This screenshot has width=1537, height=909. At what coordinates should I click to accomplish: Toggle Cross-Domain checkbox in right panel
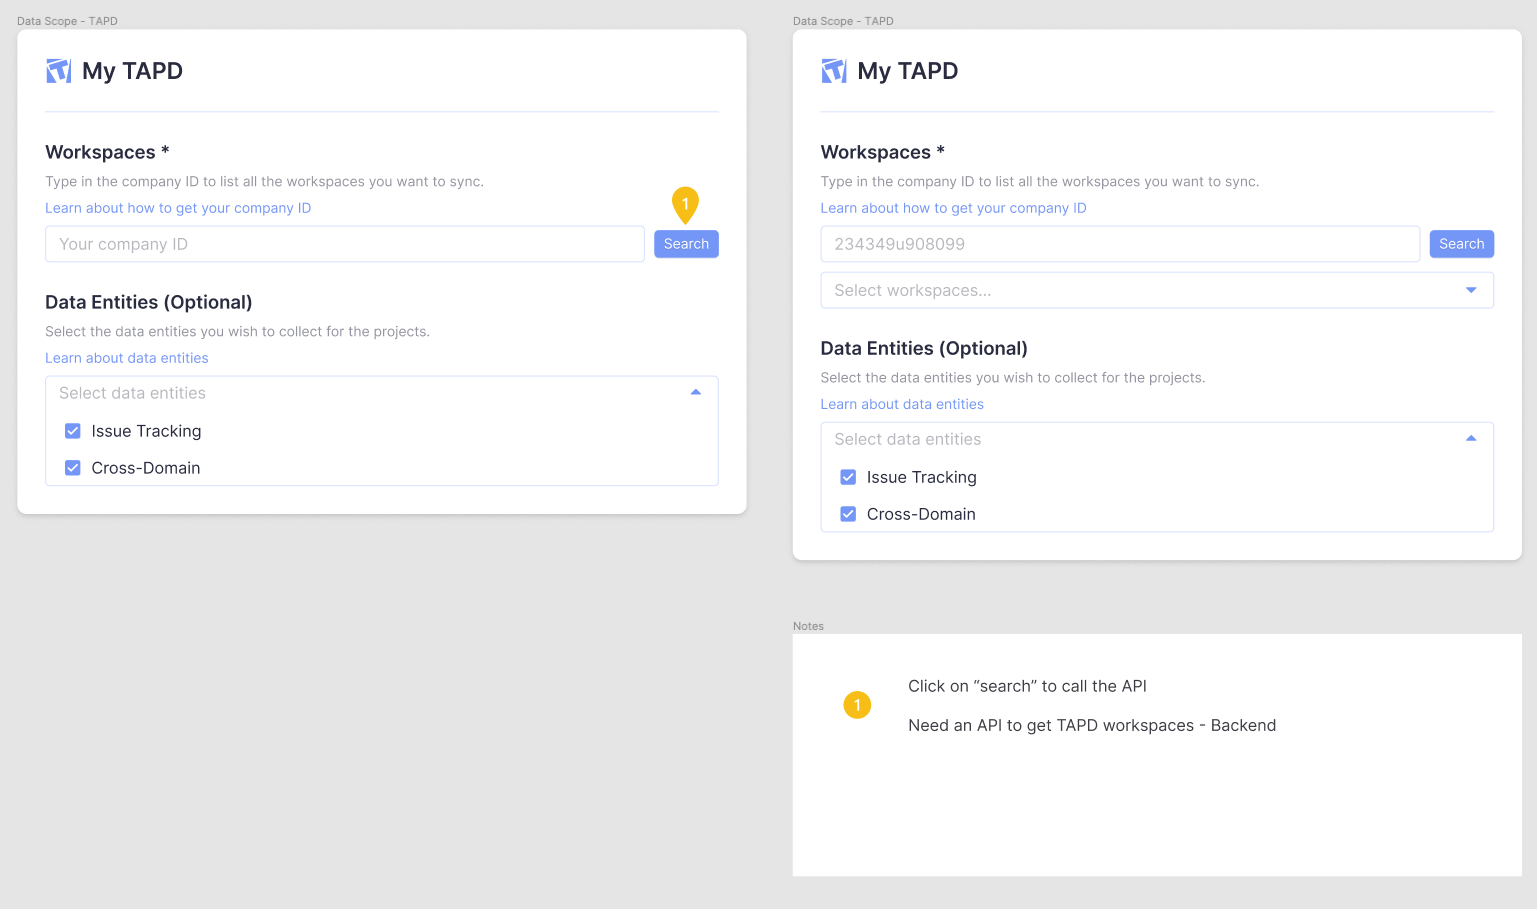pyautogui.click(x=848, y=514)
